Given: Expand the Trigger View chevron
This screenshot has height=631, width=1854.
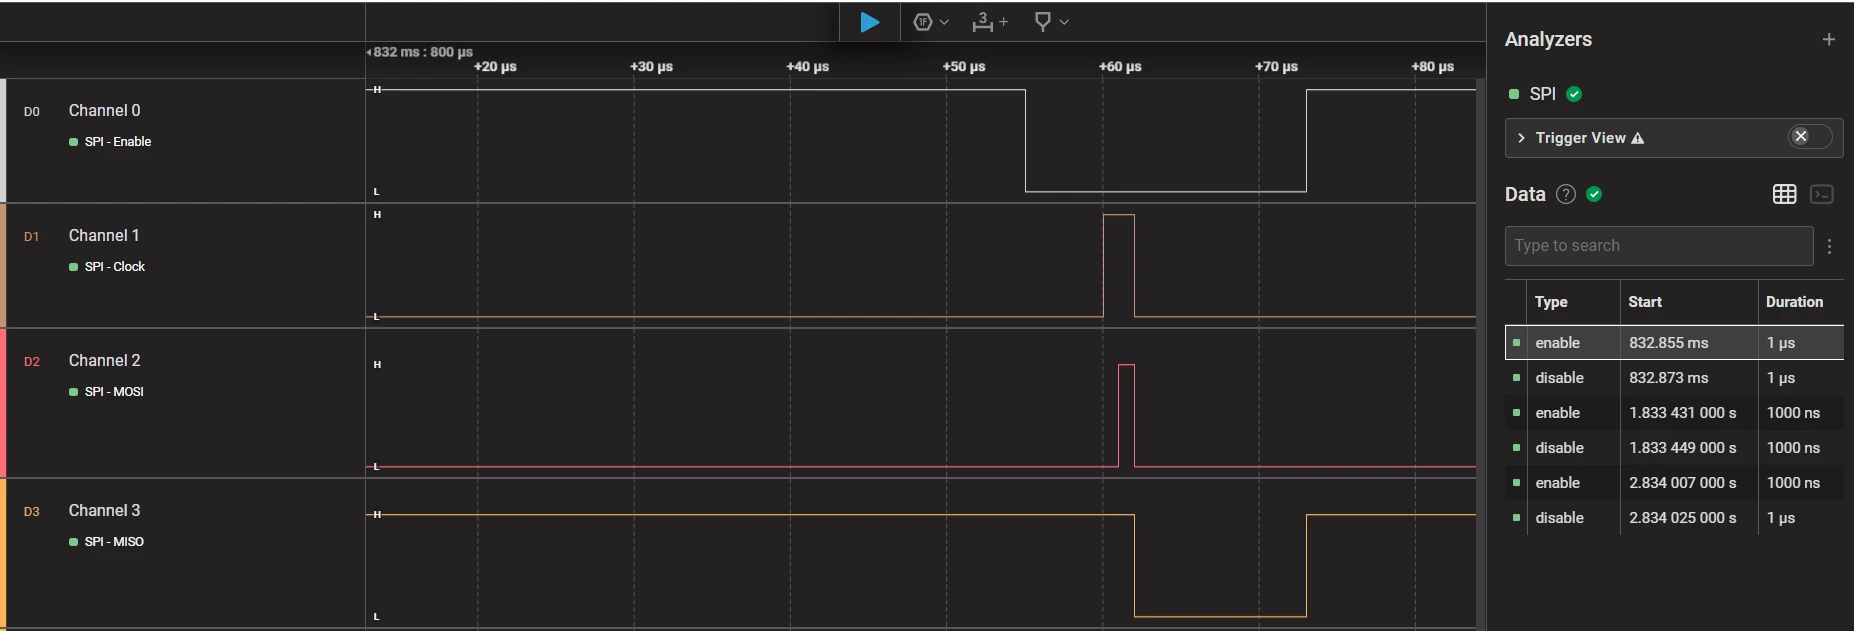Looking at the screenshot, I should pyautogui.click(x=1521, y=138).
